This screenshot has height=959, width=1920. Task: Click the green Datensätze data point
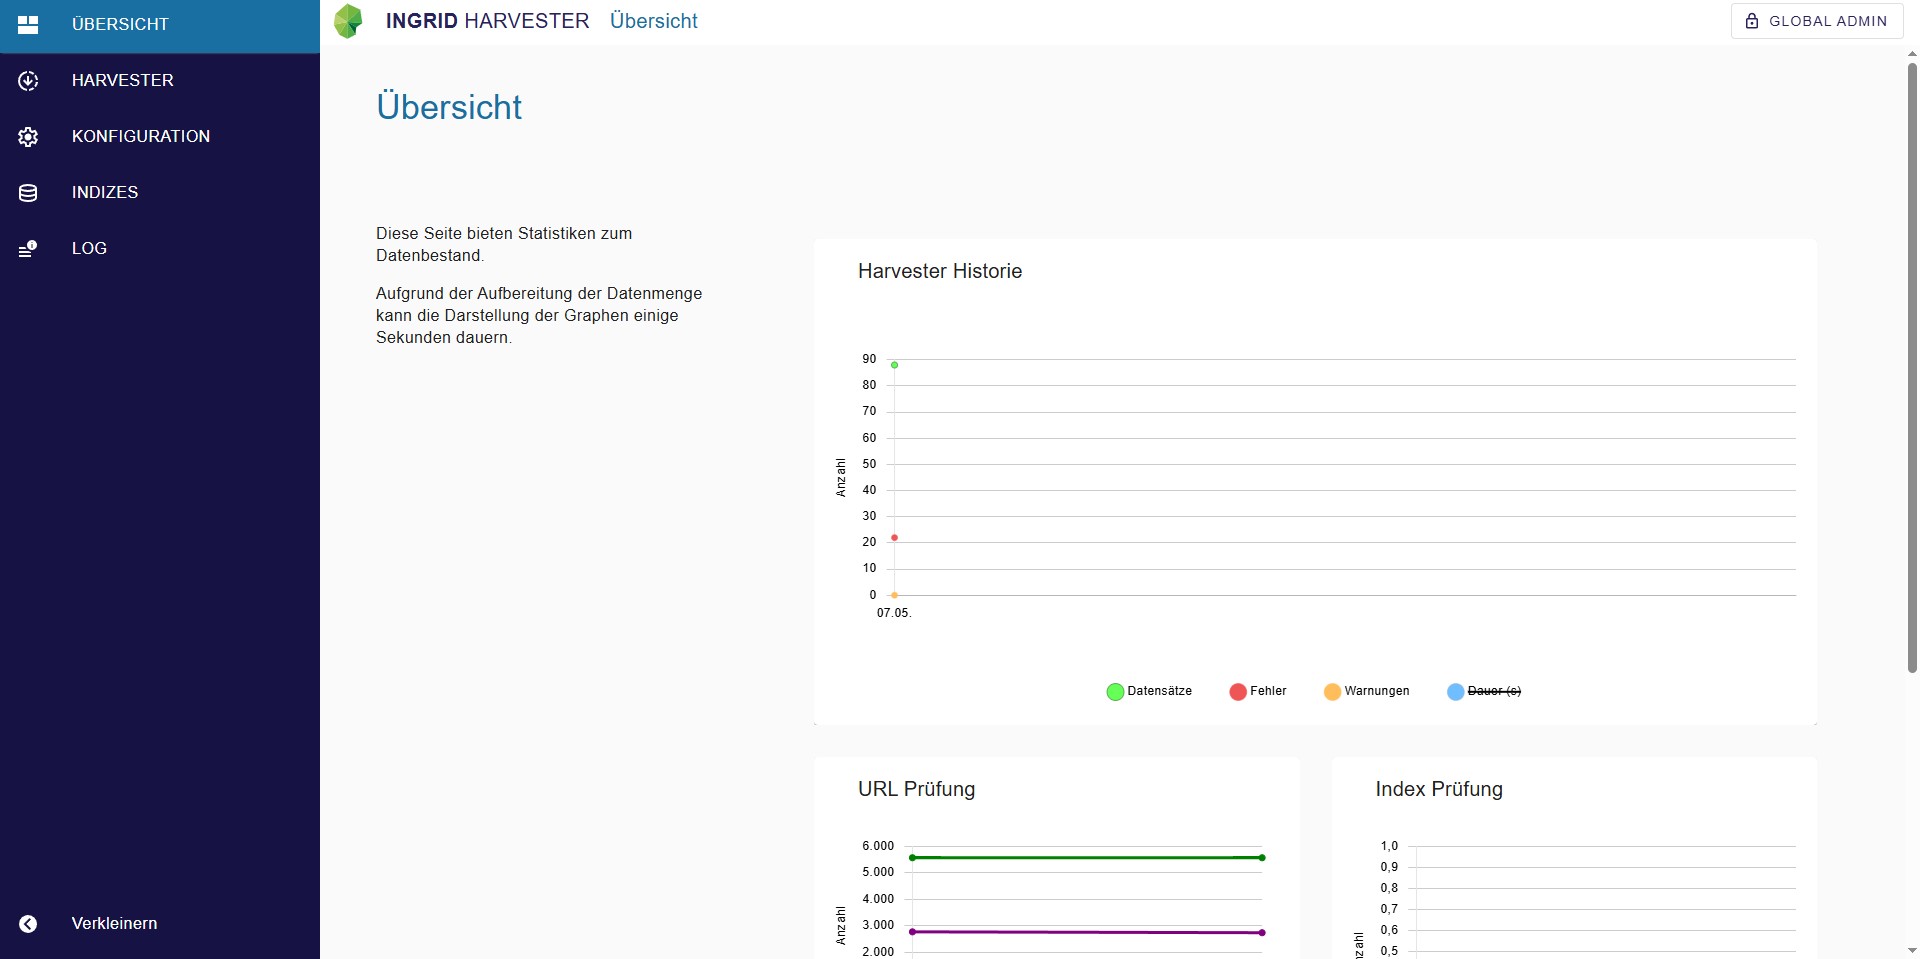click(894, 365)
